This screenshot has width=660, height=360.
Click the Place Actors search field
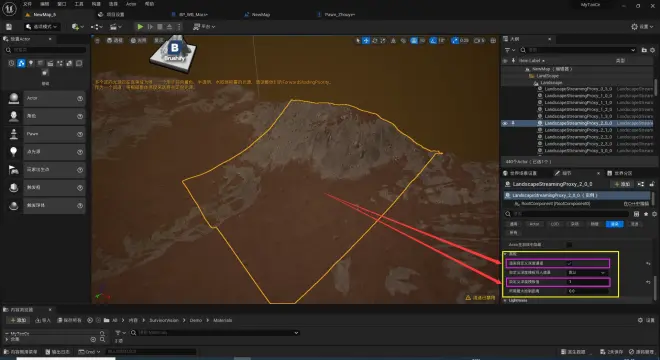(x=46, y=50)
